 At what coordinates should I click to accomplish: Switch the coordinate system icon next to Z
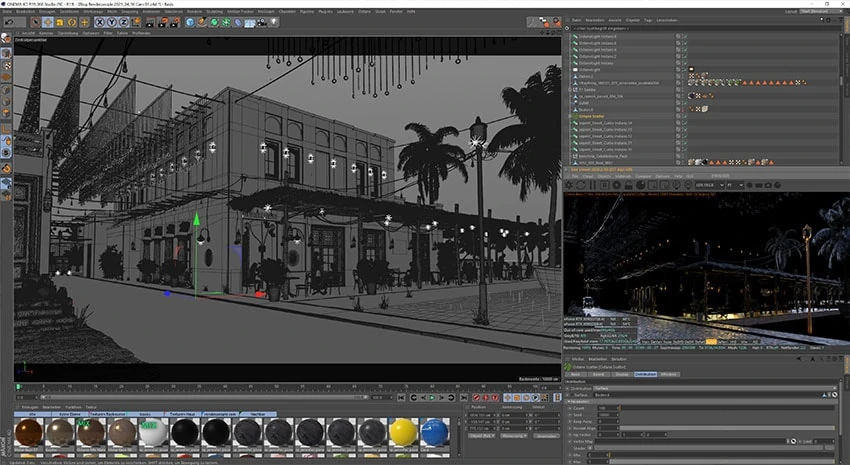pos(136,22)
